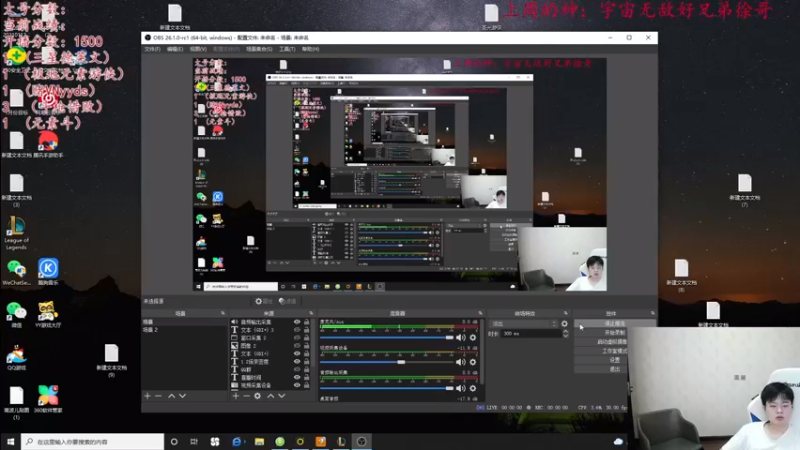This screenshot has width=800, height=450.
Task: Open the 文件(F) menu in OBS
Action: tap(152, 49)
